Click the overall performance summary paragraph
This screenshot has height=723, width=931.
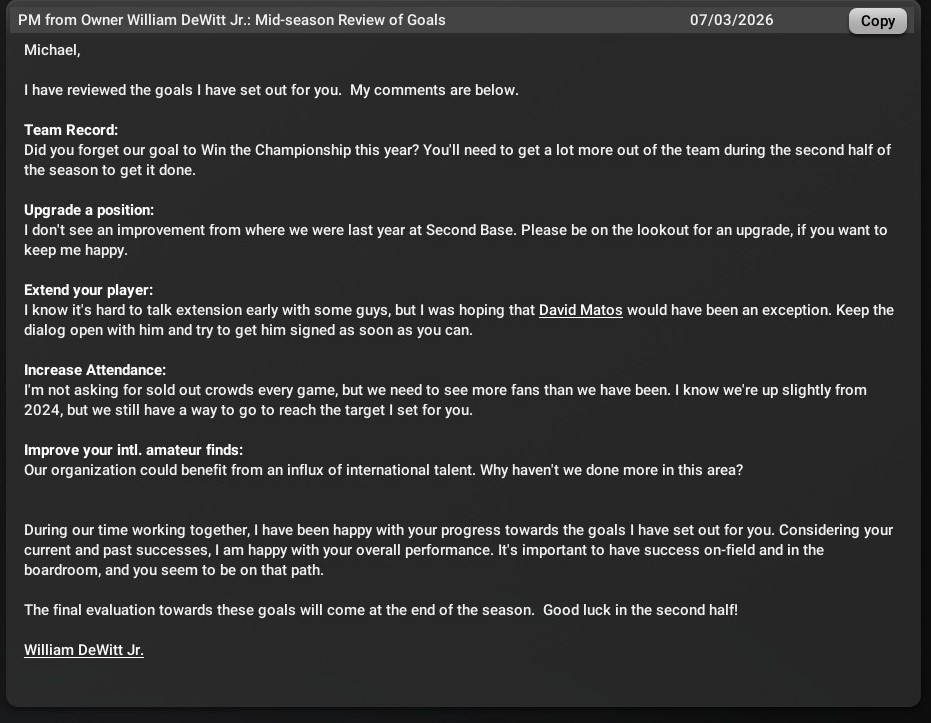(458, 550)
